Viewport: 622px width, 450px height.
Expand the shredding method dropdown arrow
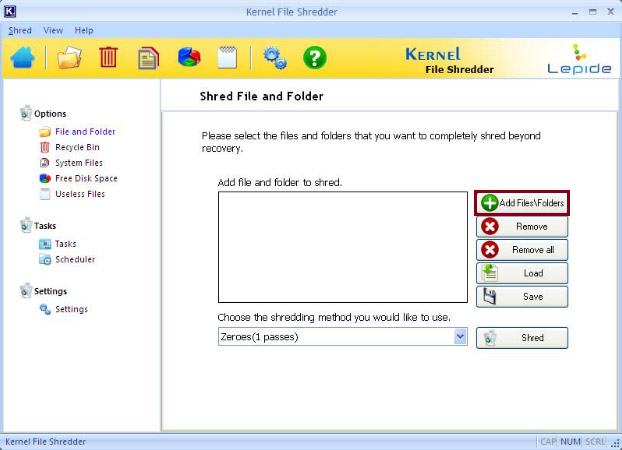(460, 337)
